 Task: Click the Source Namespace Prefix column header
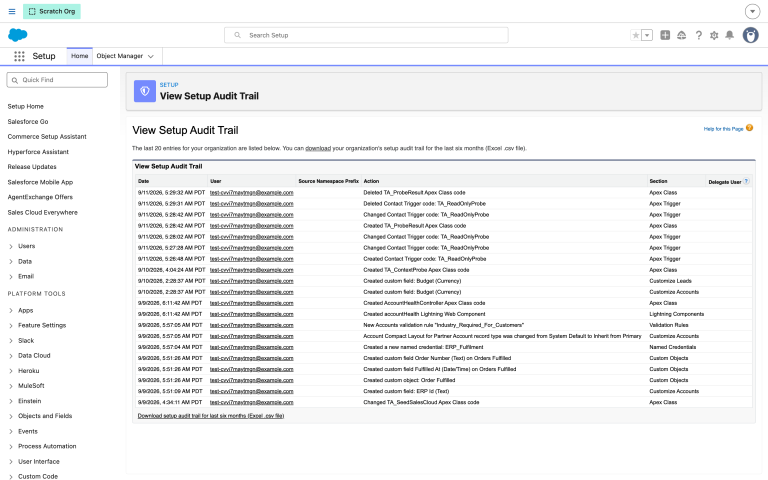(329, 181)
